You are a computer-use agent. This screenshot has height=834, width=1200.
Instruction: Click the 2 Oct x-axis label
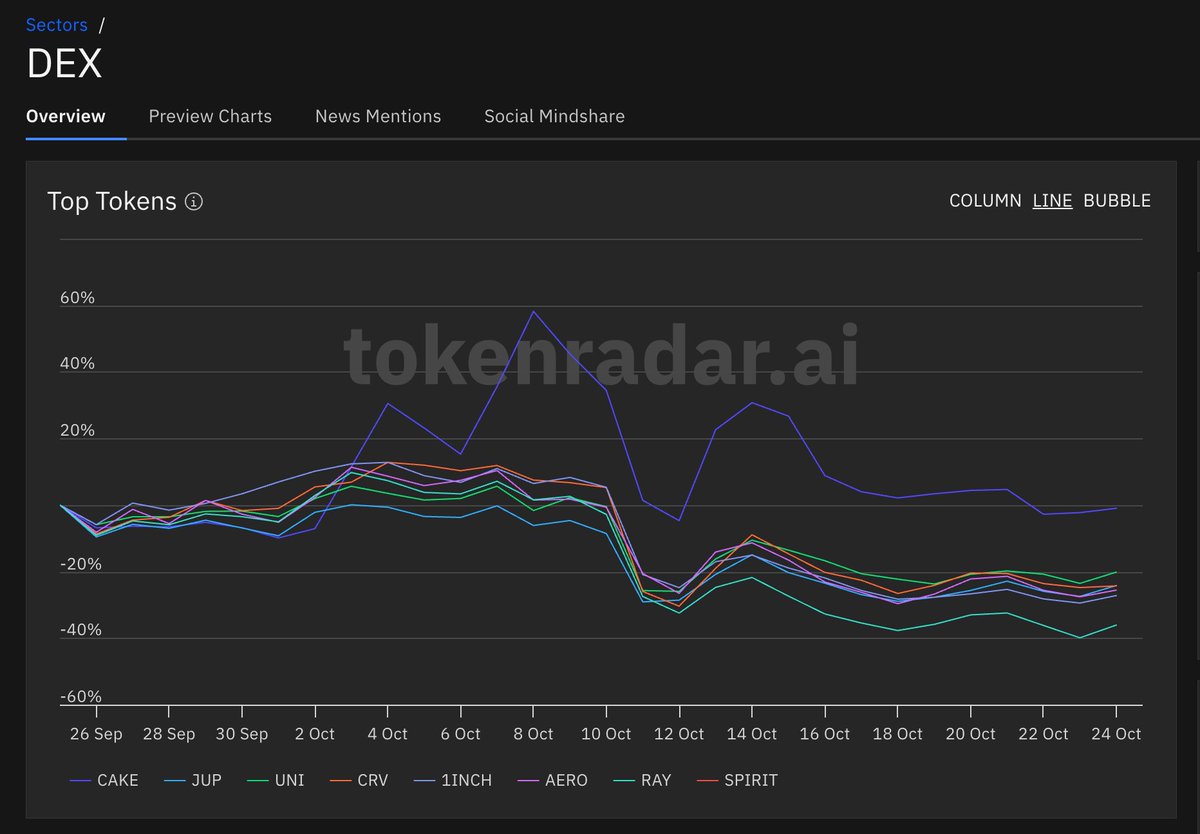pyautogui.click(x=315, y=734)
